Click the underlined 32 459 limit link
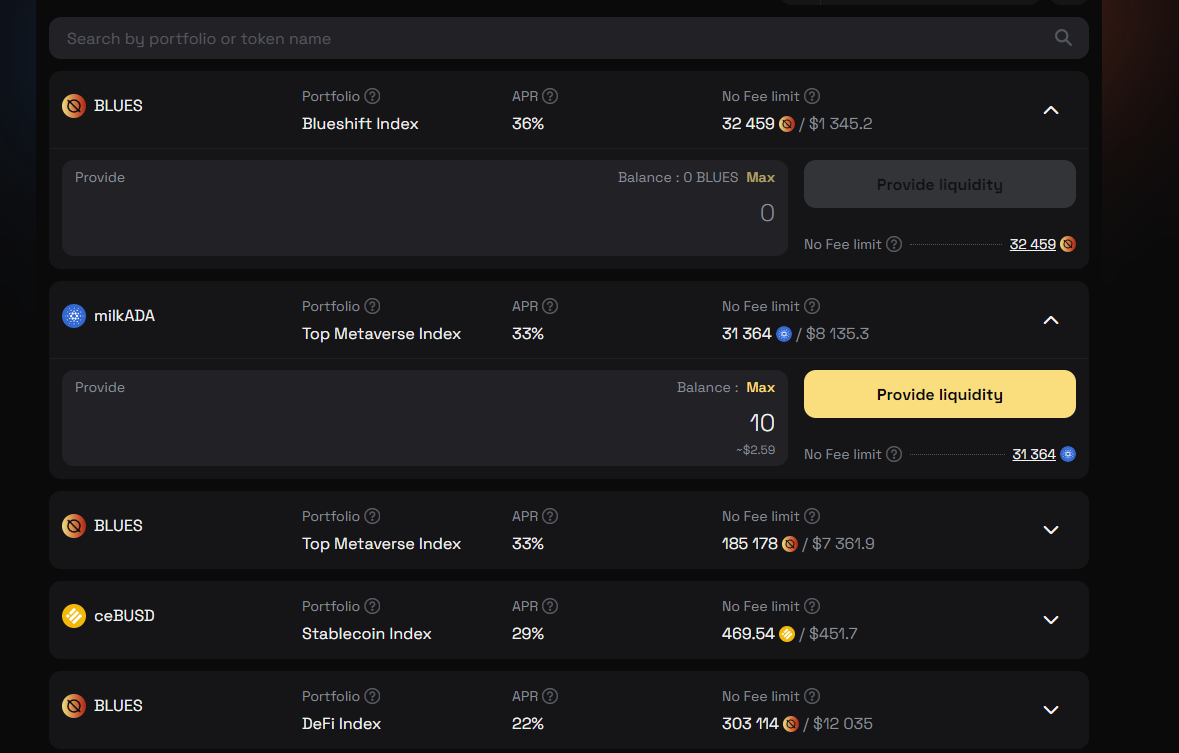The height and width of the screenshot is (753, 1179). [x=1032, y=244]
